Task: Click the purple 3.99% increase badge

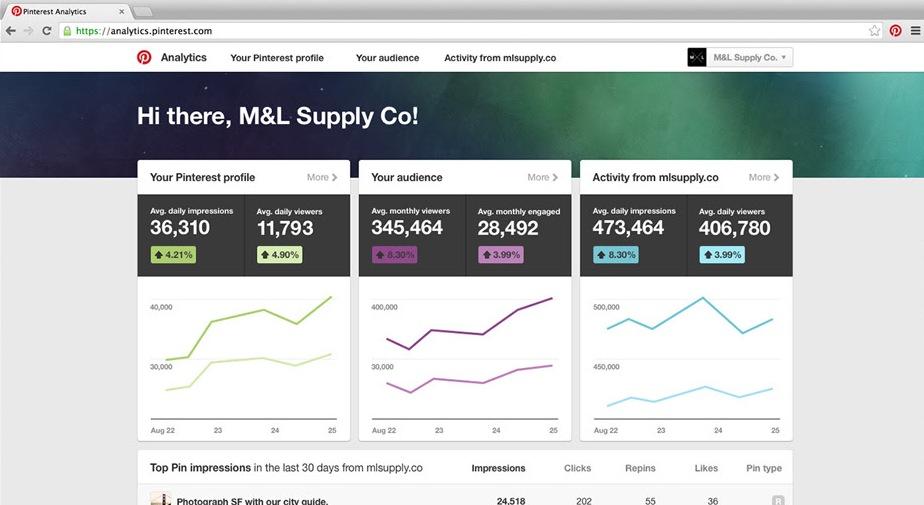Action: pos(501,255)
